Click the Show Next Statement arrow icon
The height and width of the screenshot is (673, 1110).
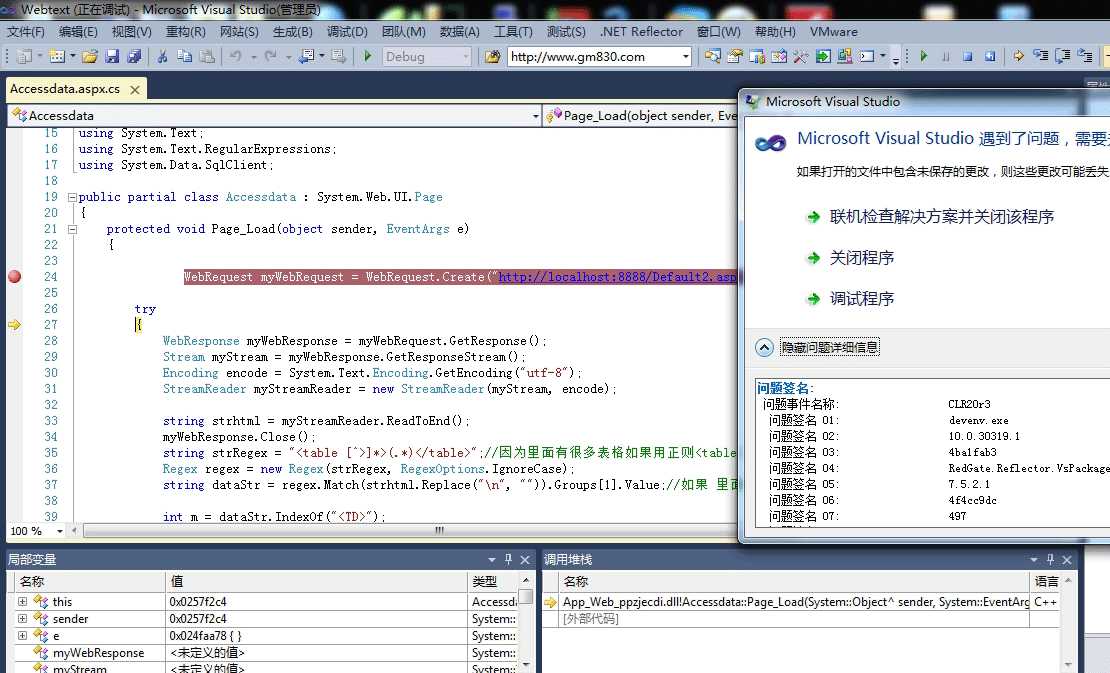point(1018,57)
